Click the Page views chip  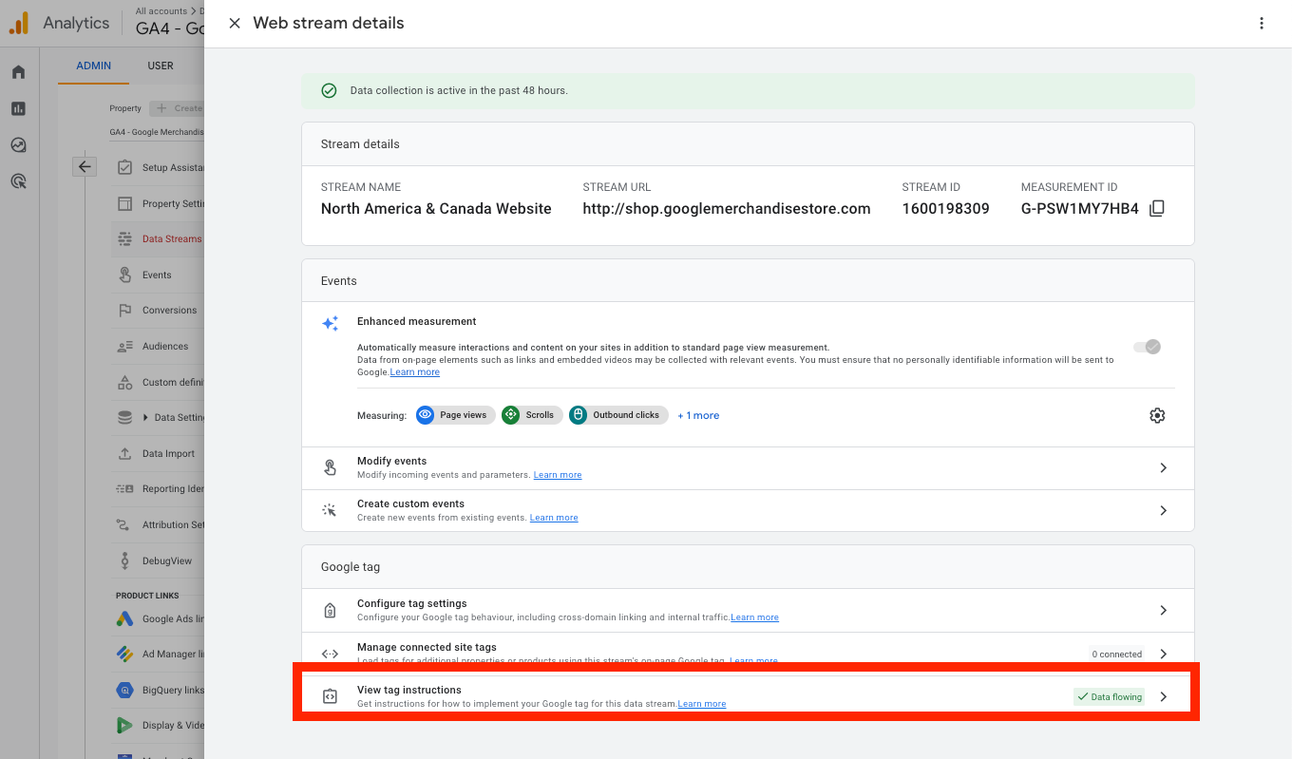(x=455, y=415)
